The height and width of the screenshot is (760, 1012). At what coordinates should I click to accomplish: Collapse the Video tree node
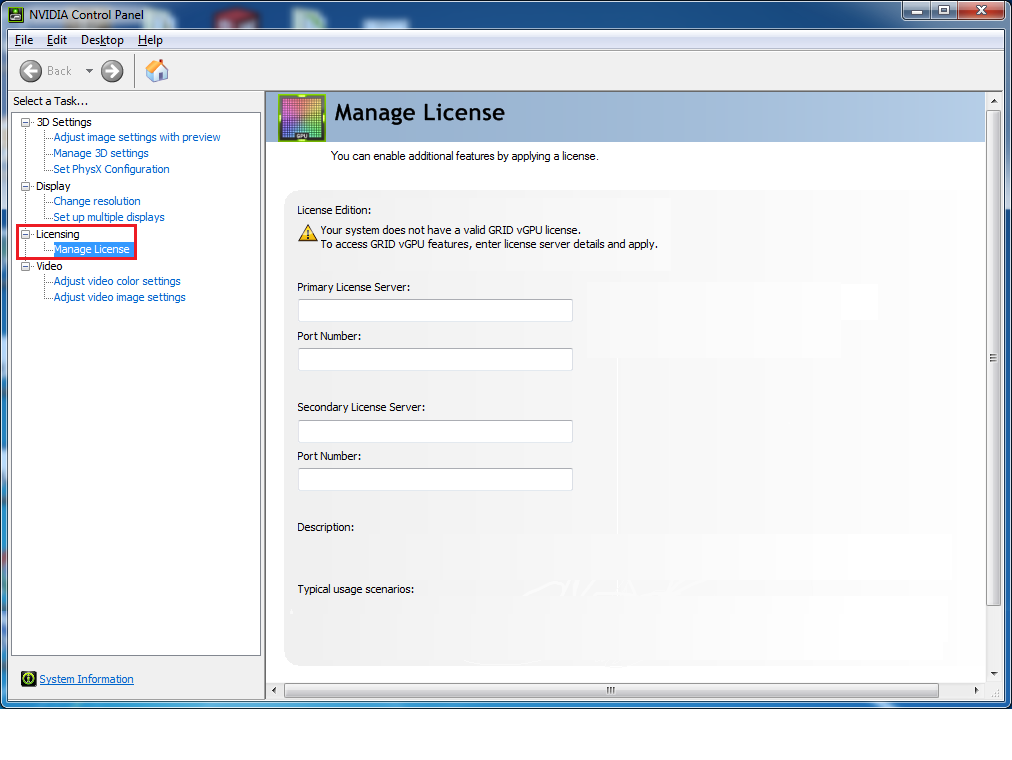click(x=26, y=266)
